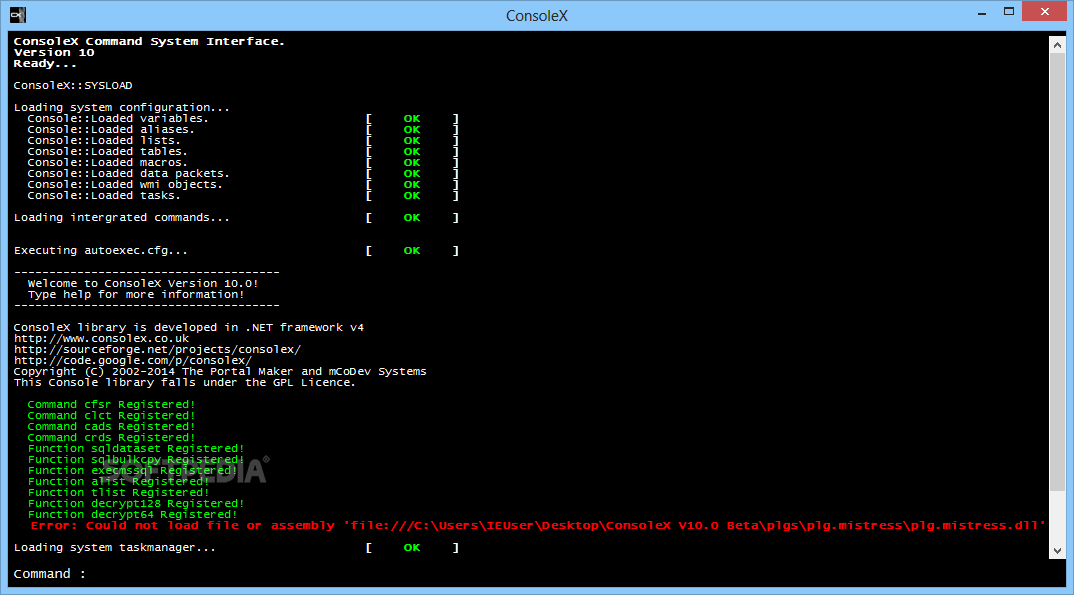Click the code.google.com/p/consolex URL text
Viewport: 1074px width, 595px height.
point(133,360)
